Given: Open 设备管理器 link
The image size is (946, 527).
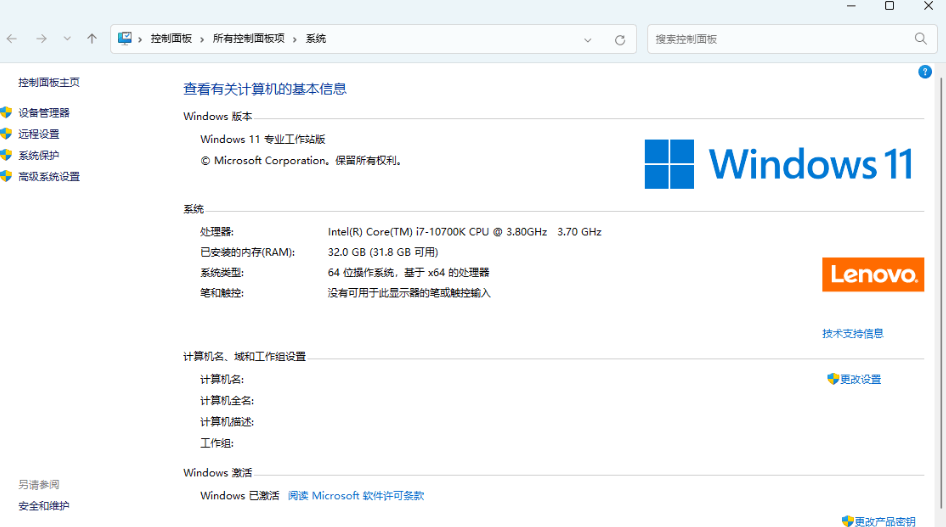Looking at the screenshot, I should [x=44, y=113].
